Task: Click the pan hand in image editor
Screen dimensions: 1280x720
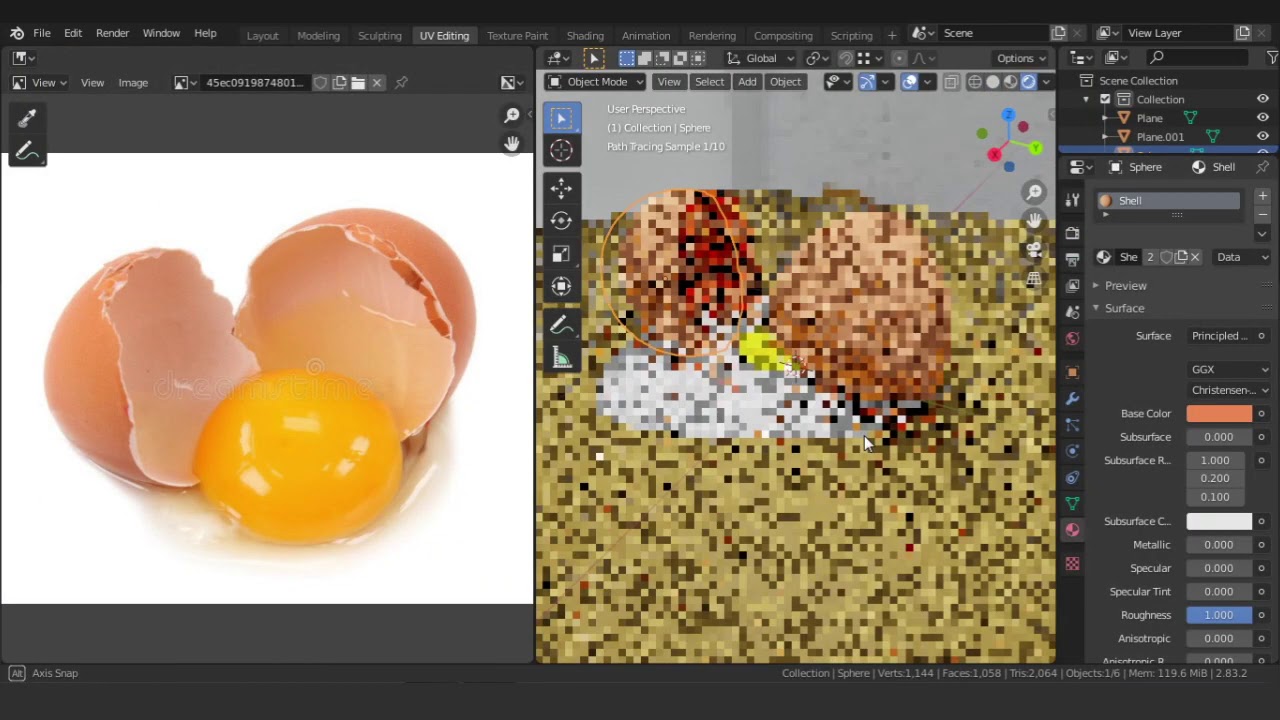Action: pyautogui.click(x=512, y=144)
